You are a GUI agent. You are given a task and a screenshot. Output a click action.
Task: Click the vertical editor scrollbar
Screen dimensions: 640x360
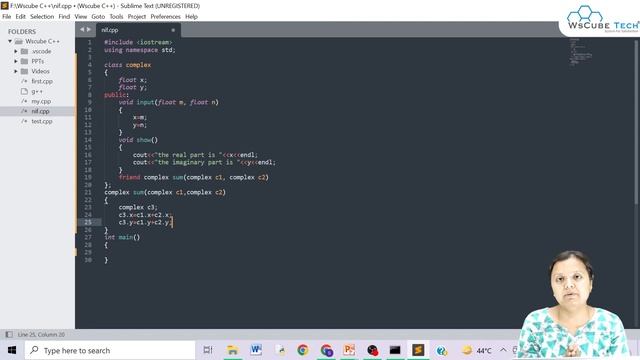636,122
